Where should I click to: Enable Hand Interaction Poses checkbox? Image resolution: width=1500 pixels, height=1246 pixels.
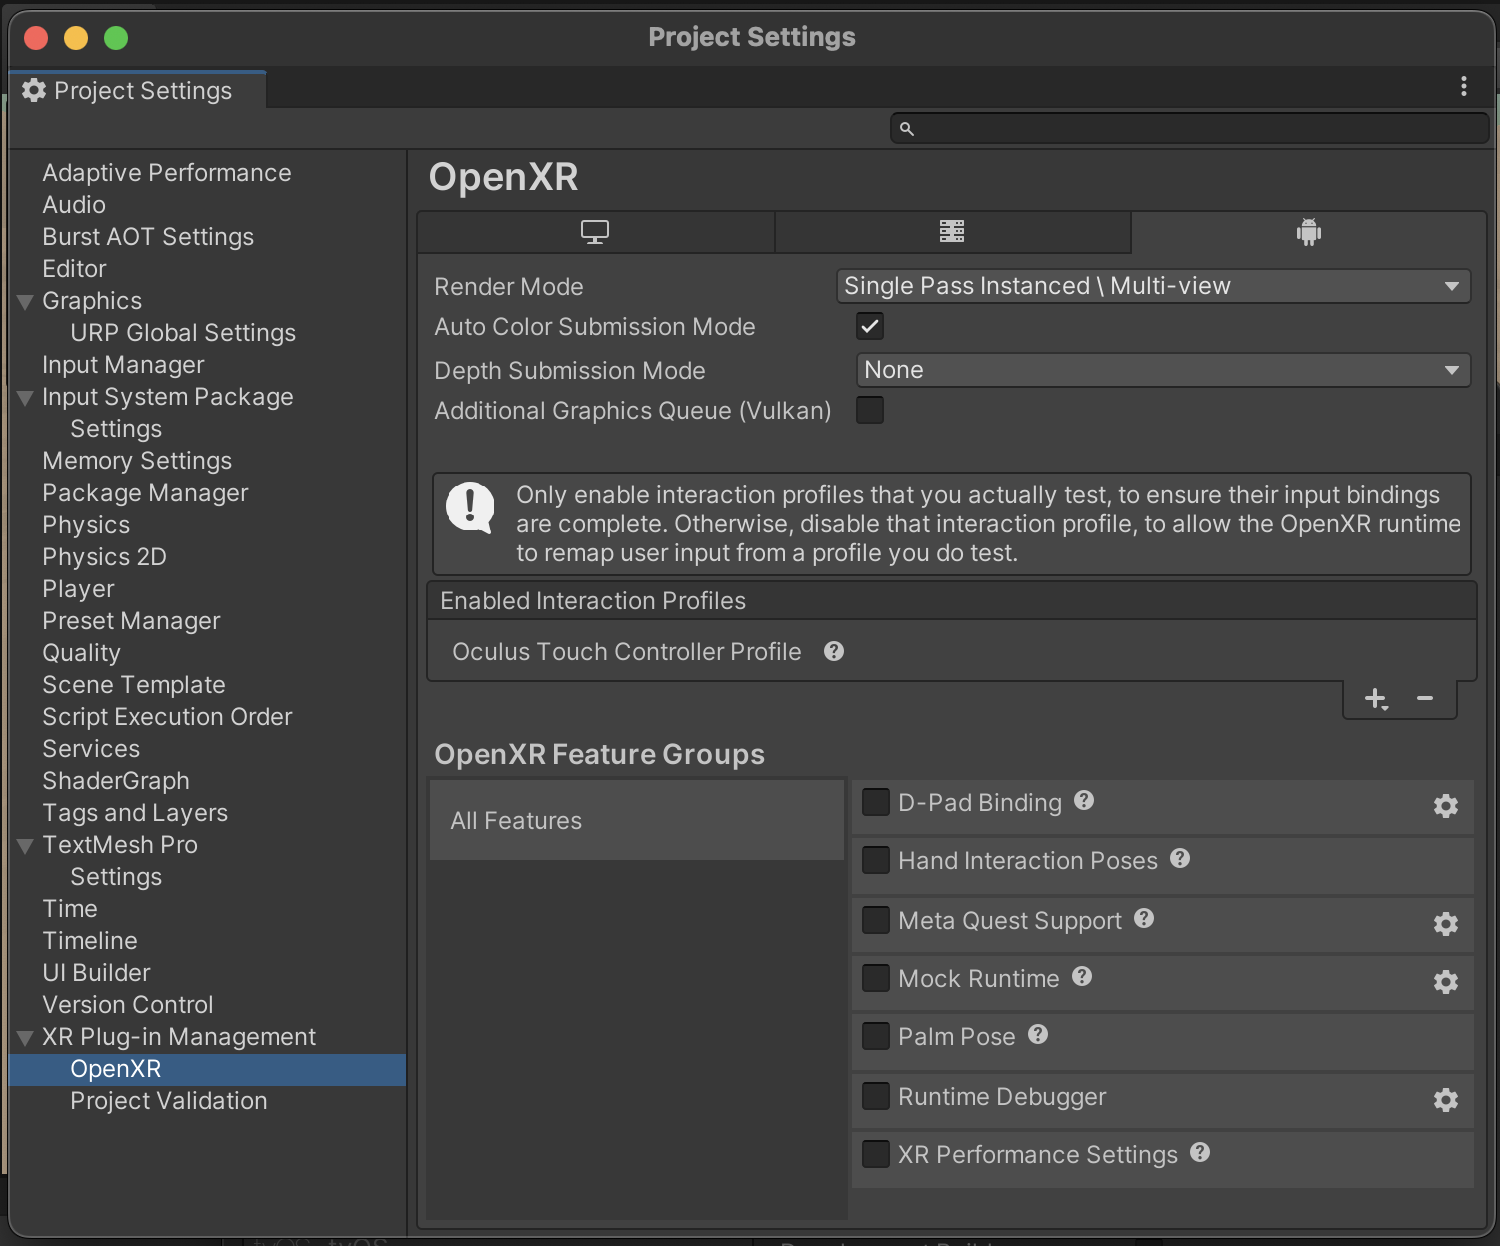click(876, 860)
